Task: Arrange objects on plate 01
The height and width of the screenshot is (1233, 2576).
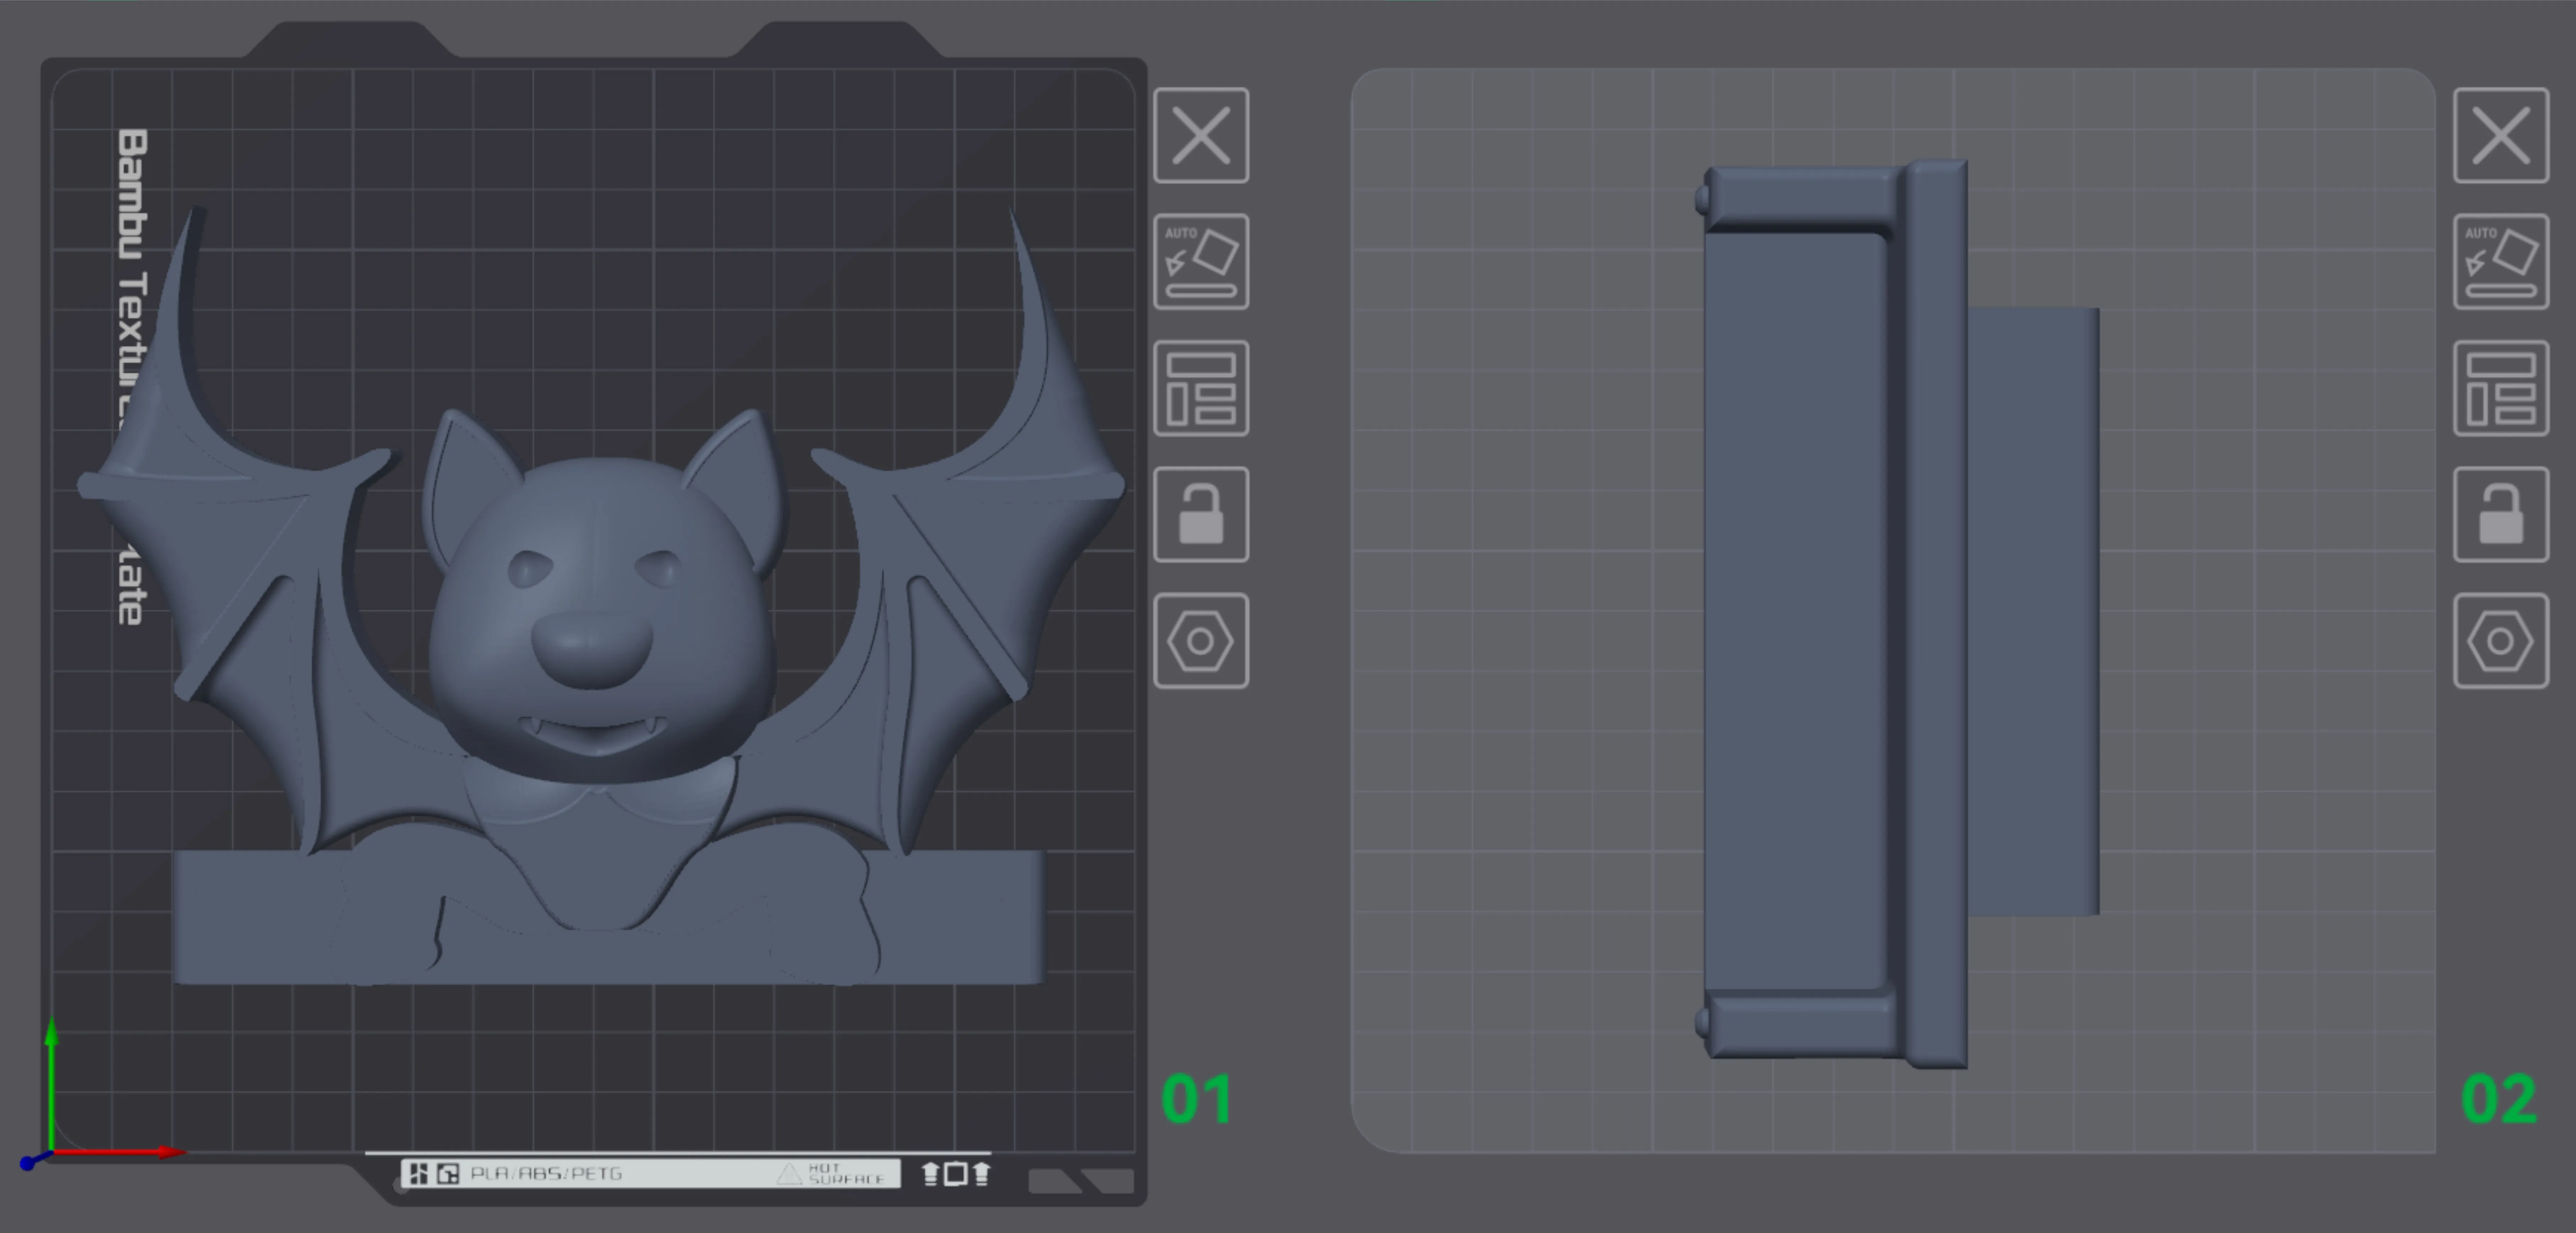Action: [x=1201, y=388]
